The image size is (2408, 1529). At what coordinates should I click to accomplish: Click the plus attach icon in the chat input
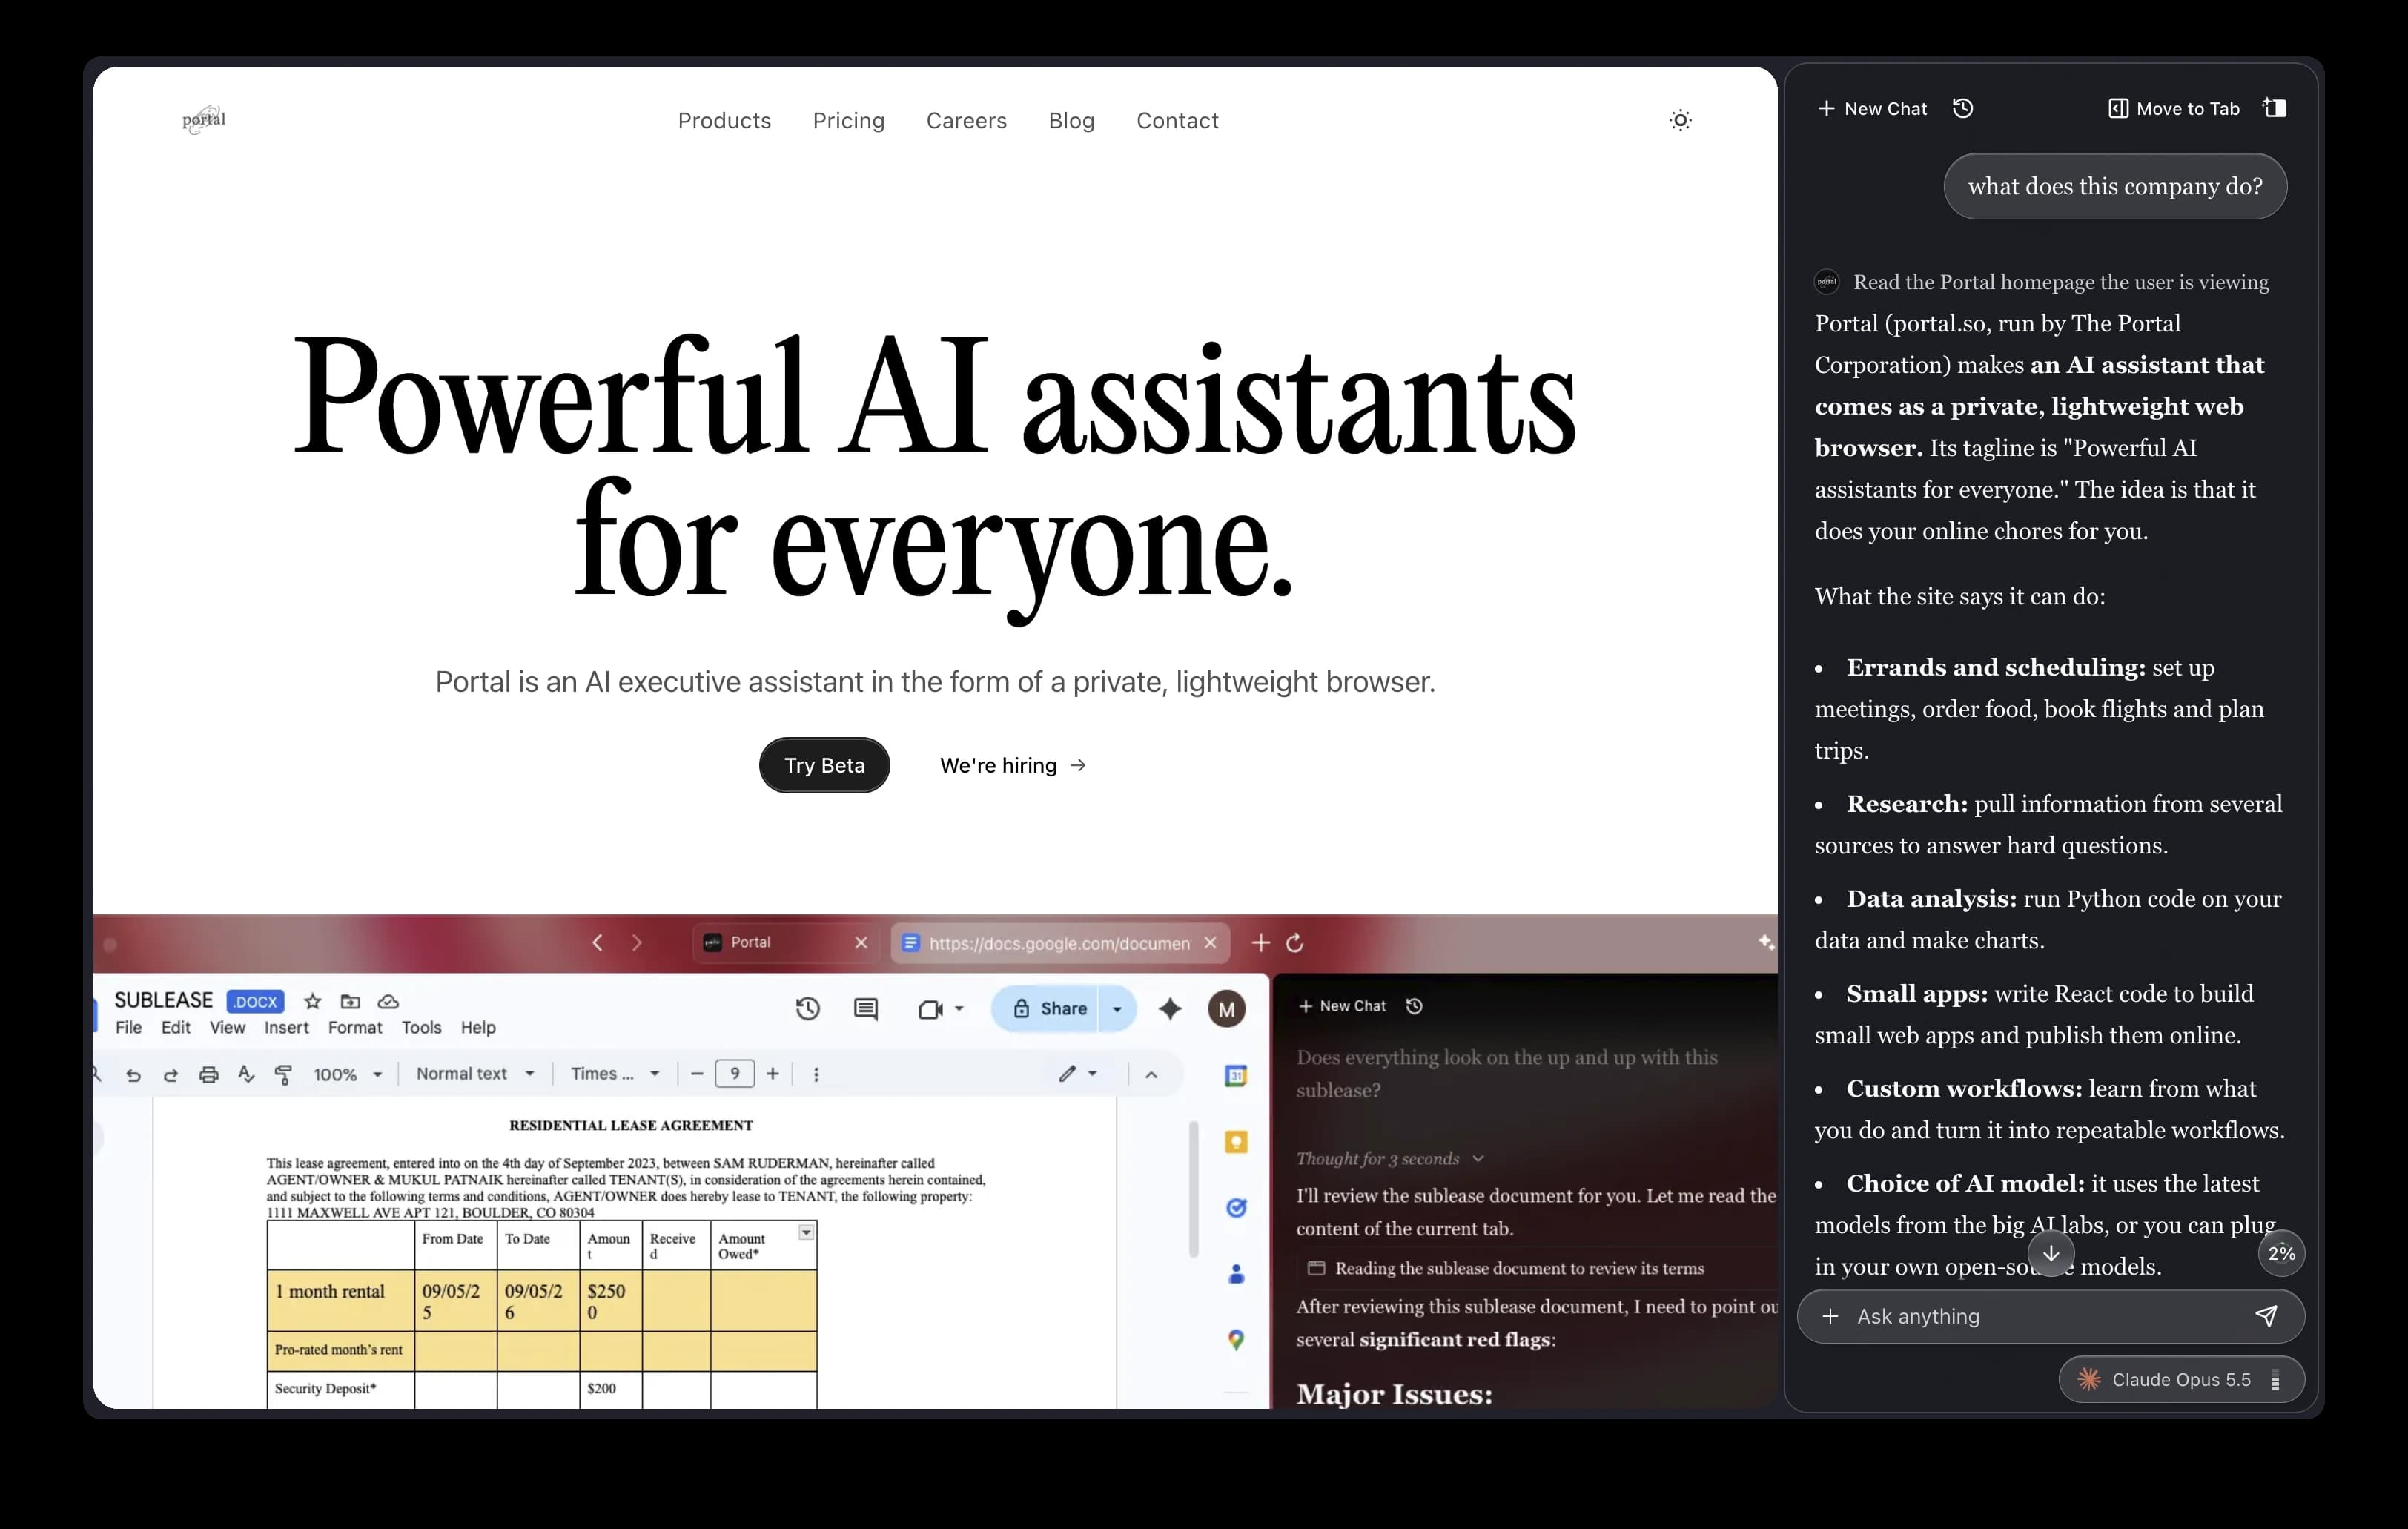(x=1830, y=1316)
